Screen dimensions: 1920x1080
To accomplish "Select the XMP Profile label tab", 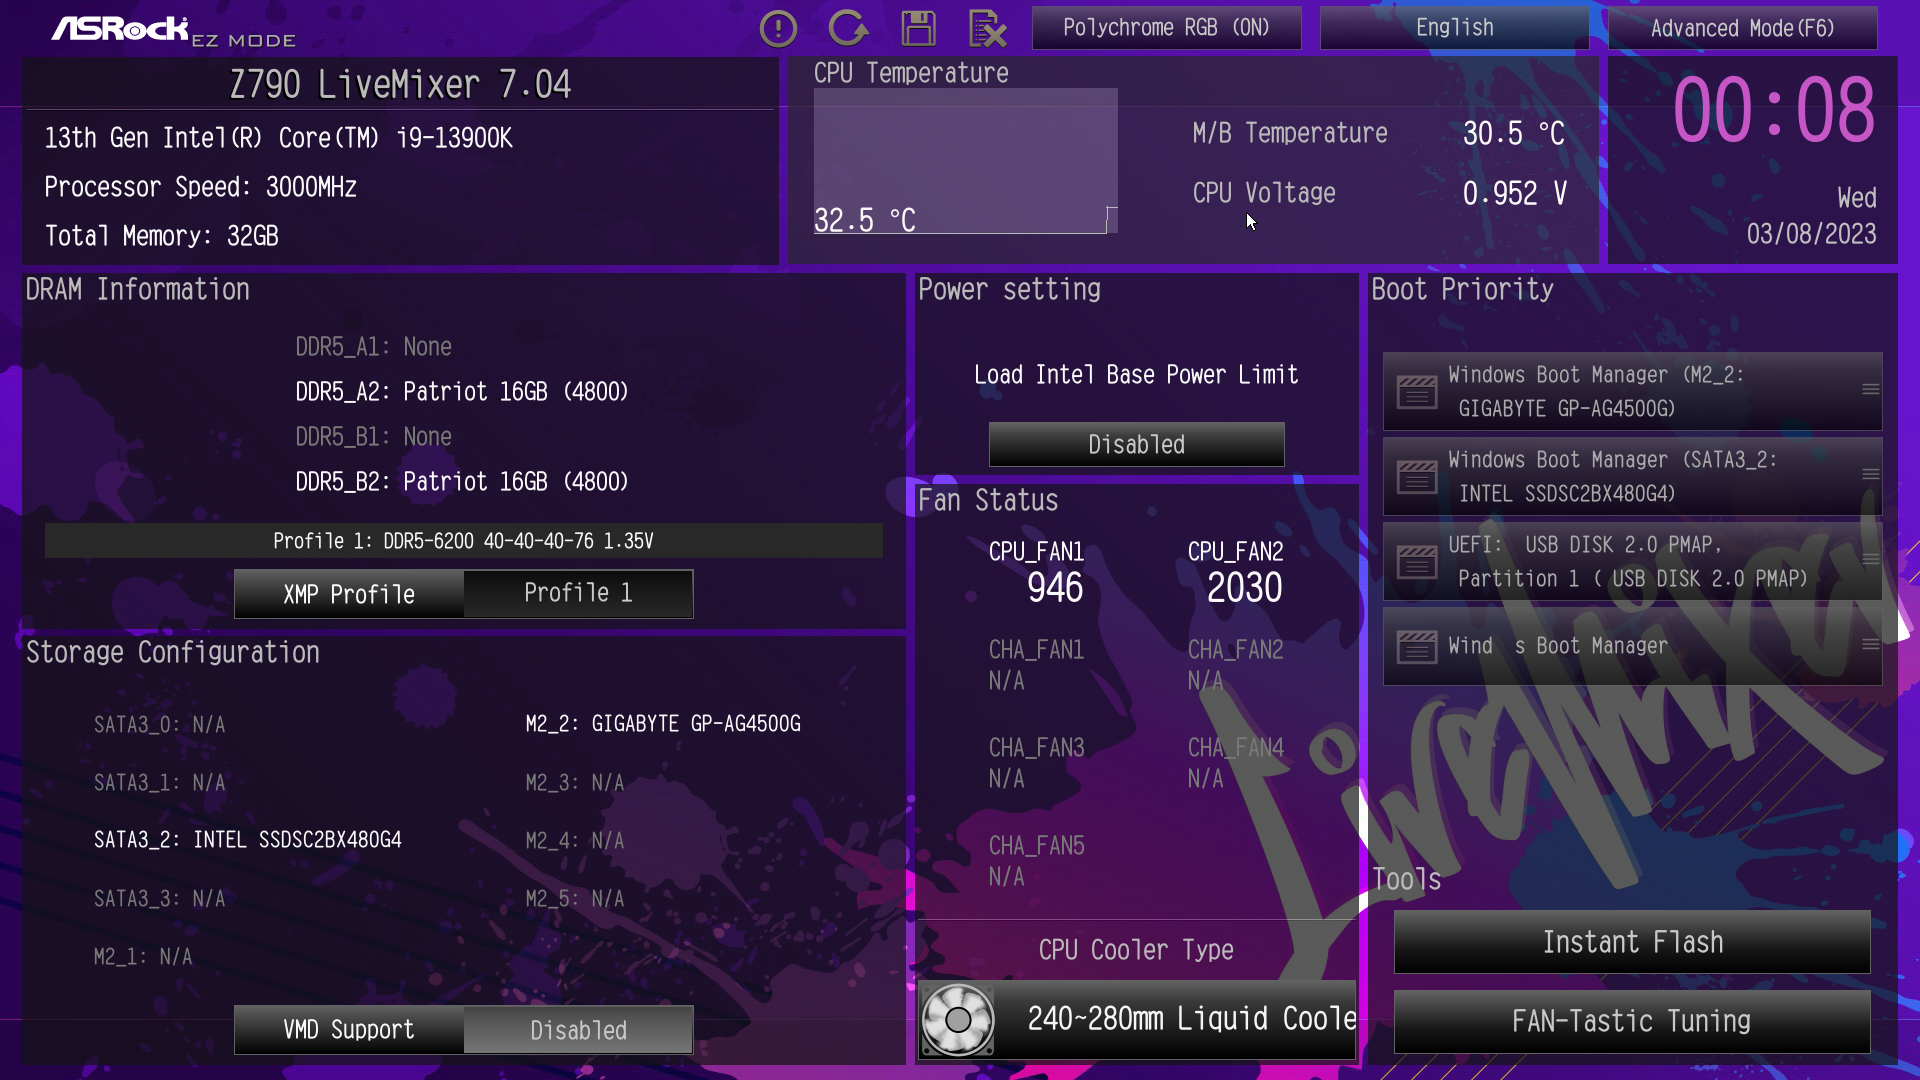I will 349,594.
